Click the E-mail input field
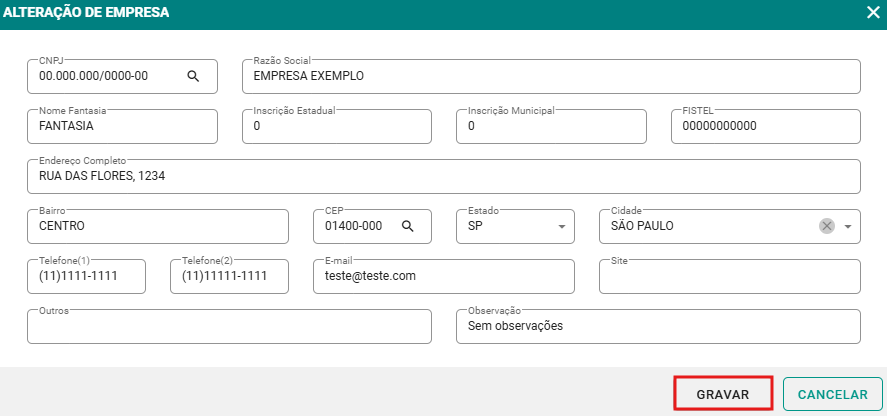Viewport: 887px width, 416px height. (x=443, y=276)
